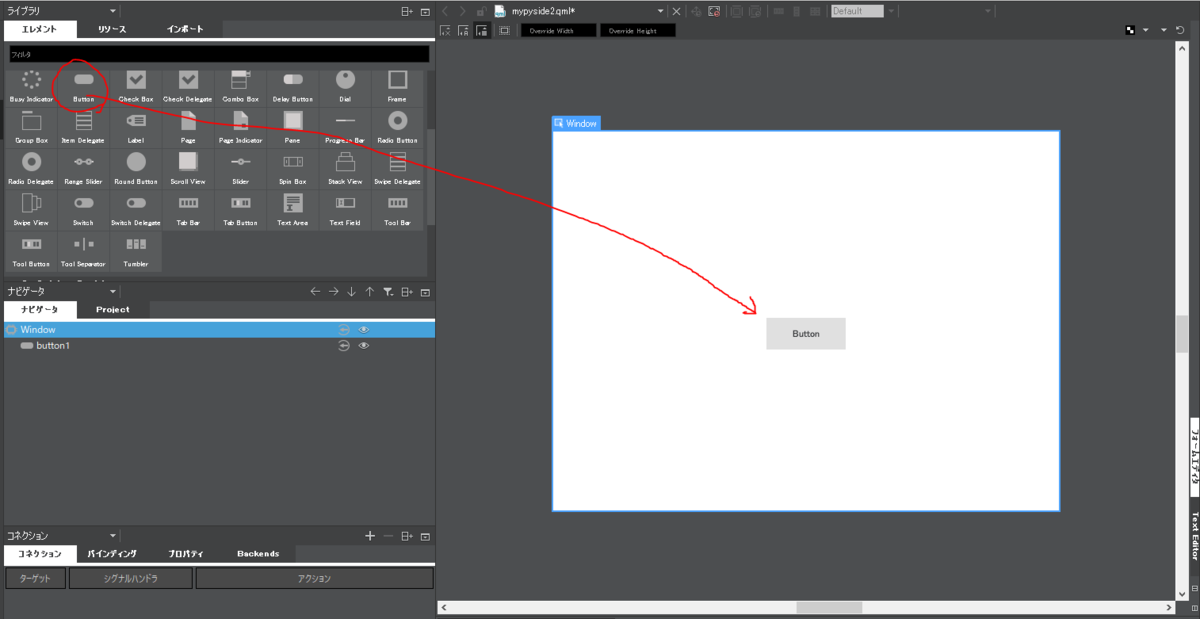Move item down with navigator arrow
This screenshot has width=1200, height=619.
(351, 291)
